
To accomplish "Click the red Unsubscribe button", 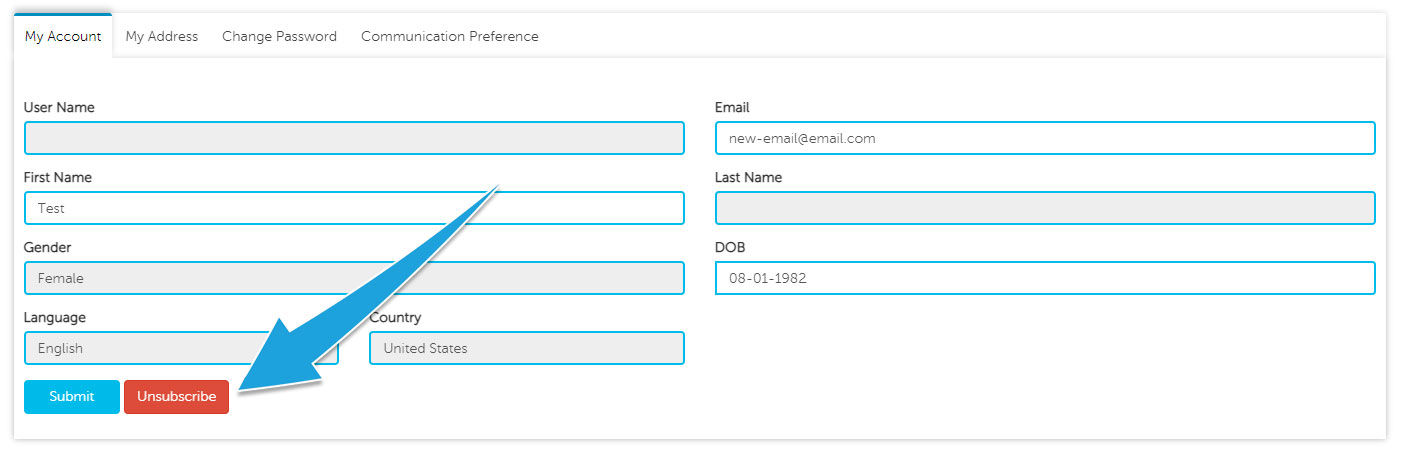I will point(176,397).
